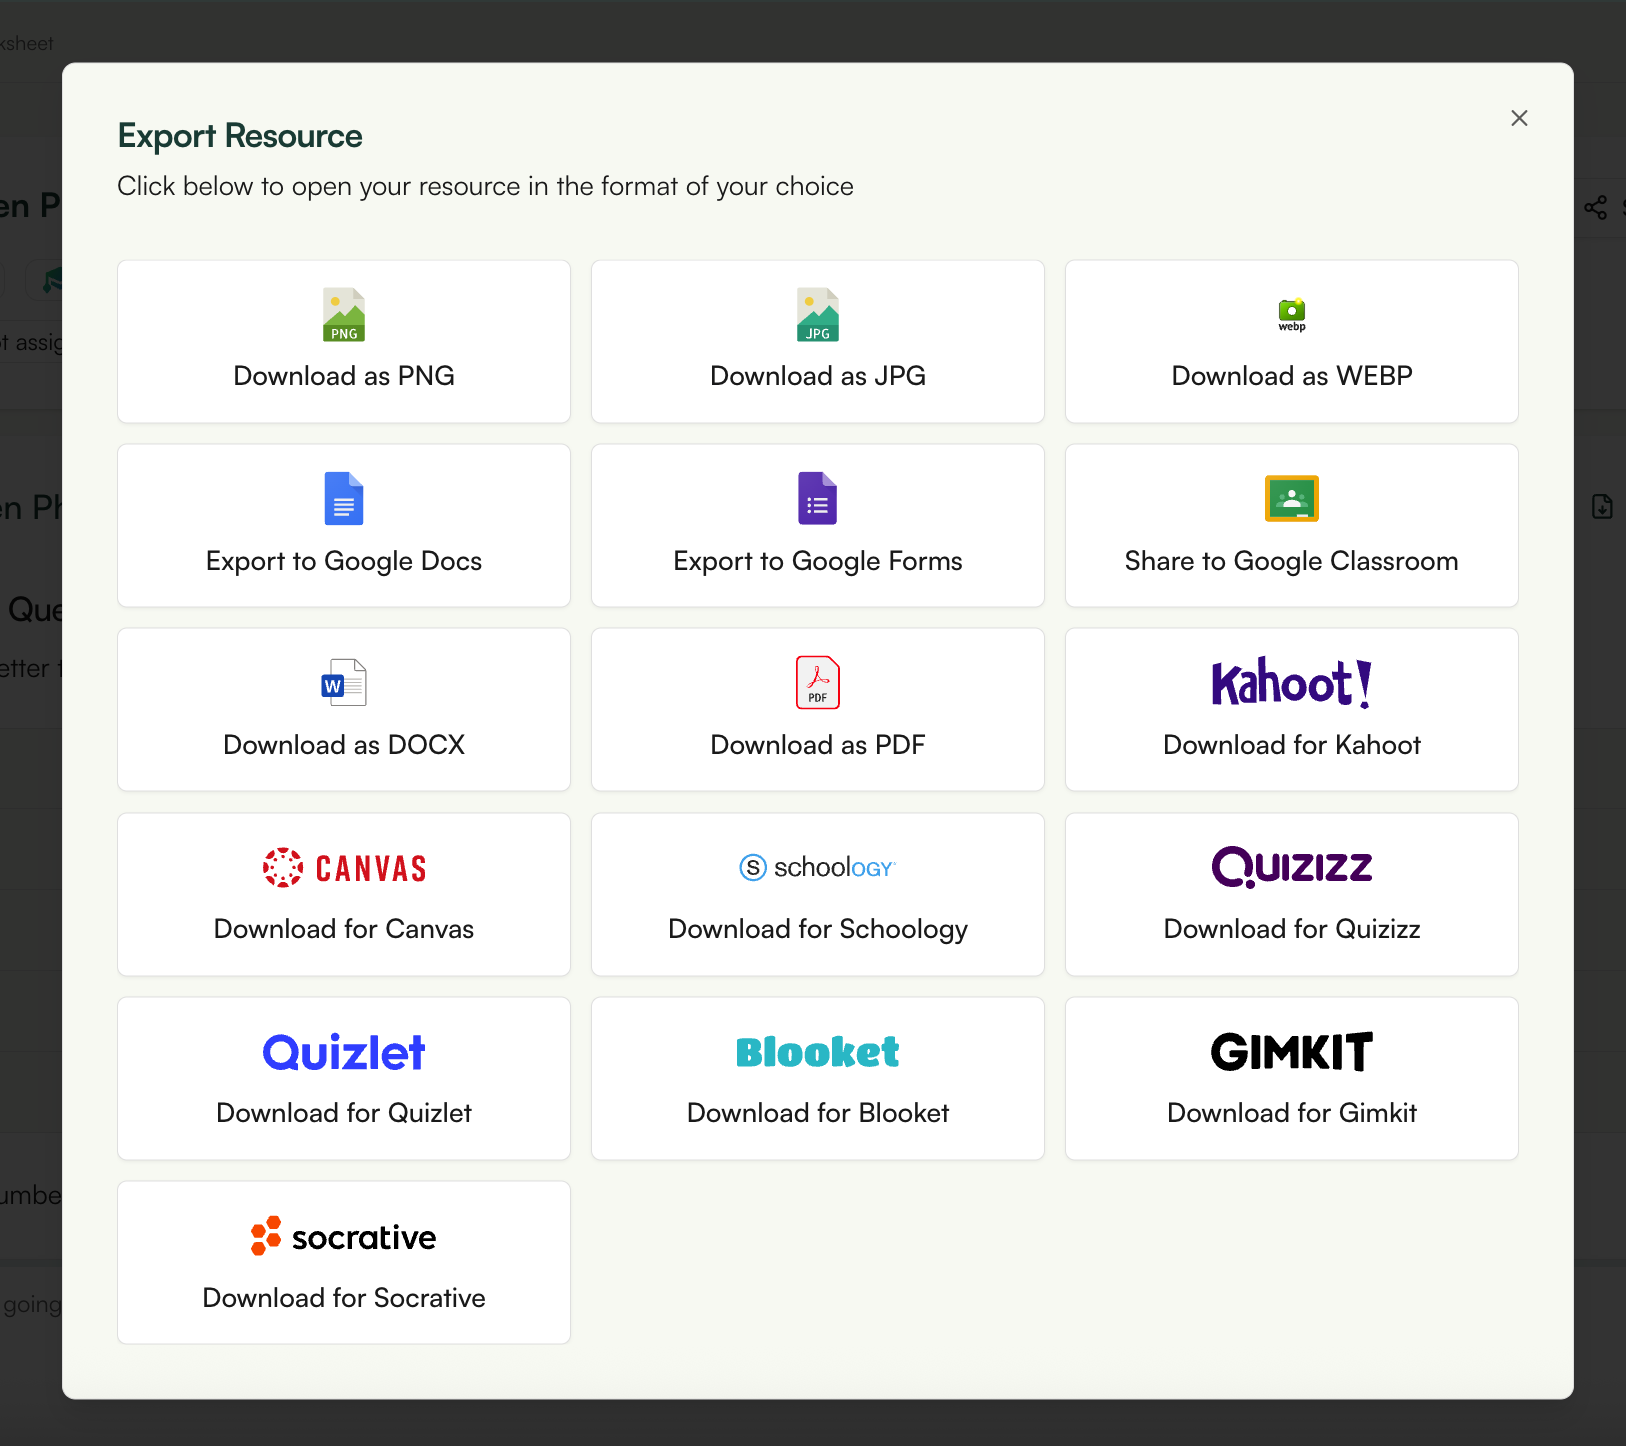
Task: Download the resource as PDF
Action: [x=817, y=709]
